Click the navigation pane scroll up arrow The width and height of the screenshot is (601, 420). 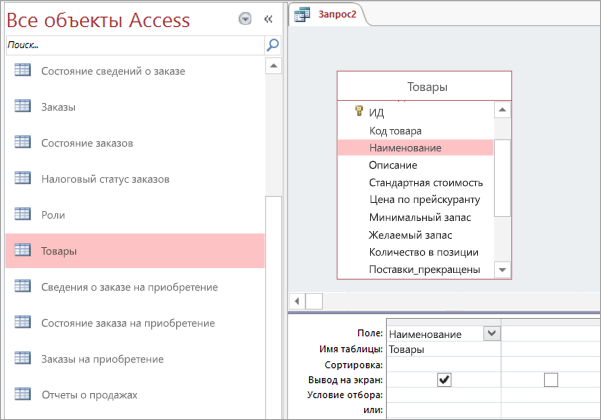coord(273,66)
